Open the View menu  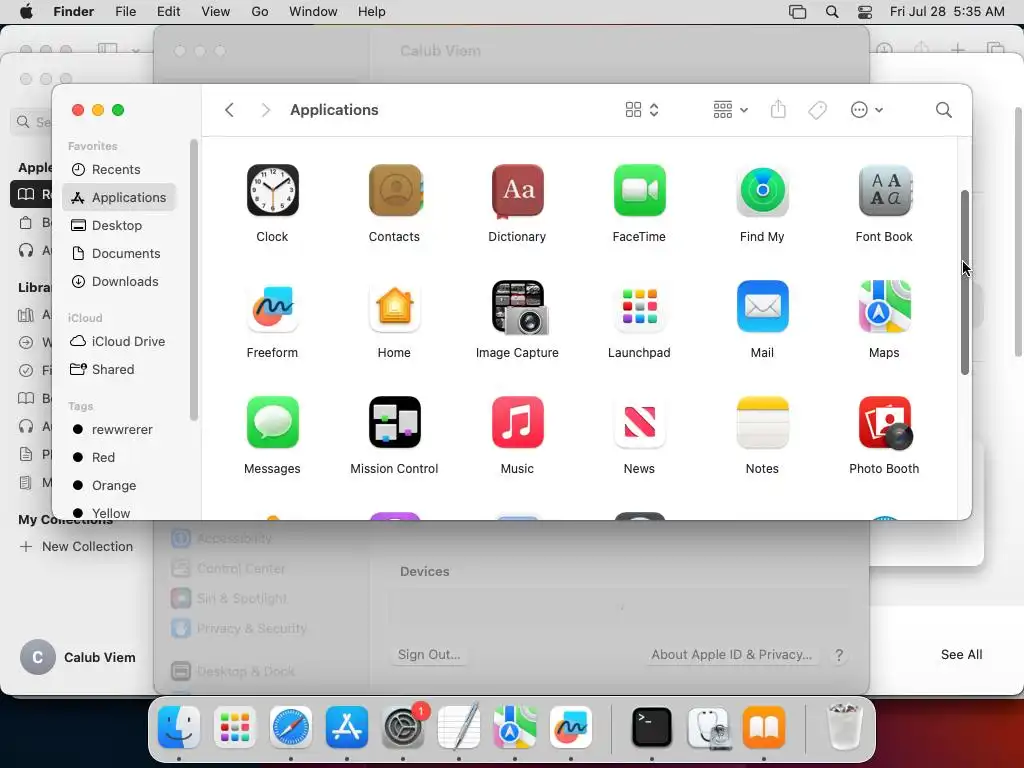pos(216,12)
